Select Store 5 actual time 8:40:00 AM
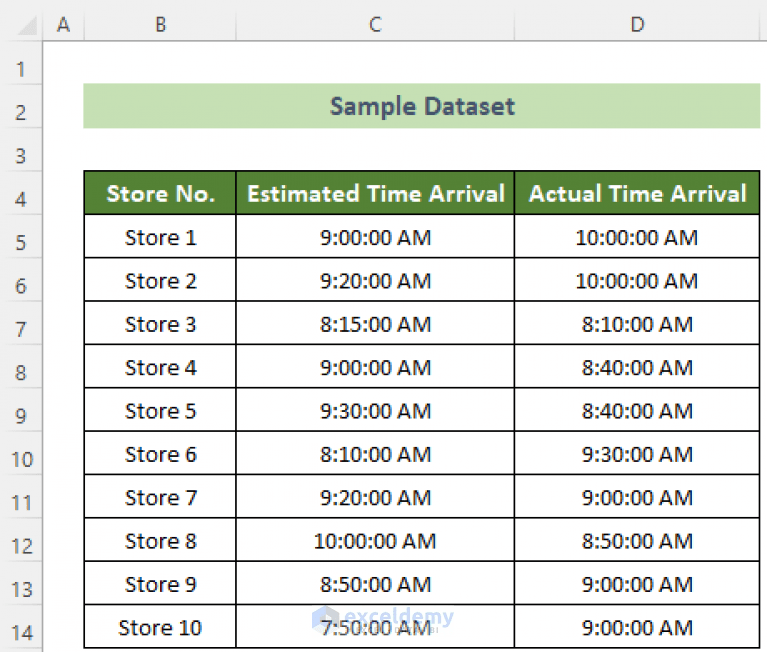 point(637,410)
